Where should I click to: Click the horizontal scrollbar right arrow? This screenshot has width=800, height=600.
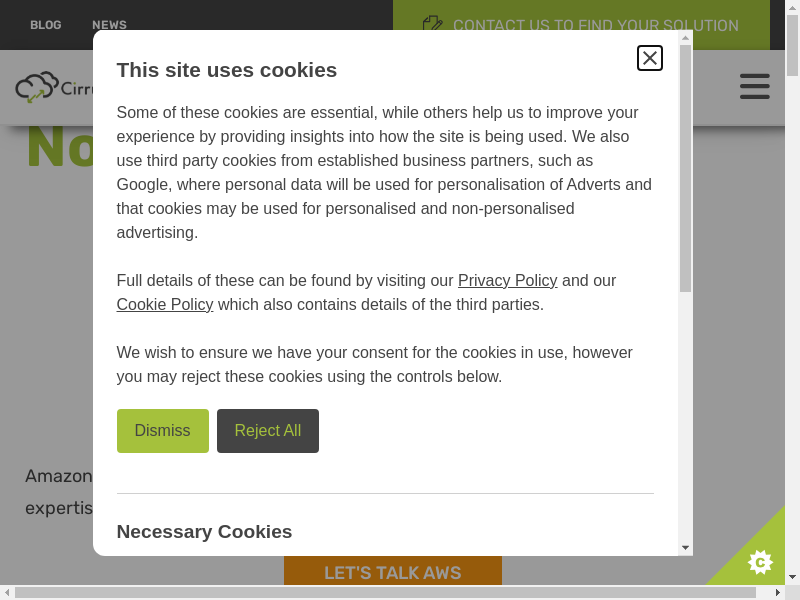(778, 593)
